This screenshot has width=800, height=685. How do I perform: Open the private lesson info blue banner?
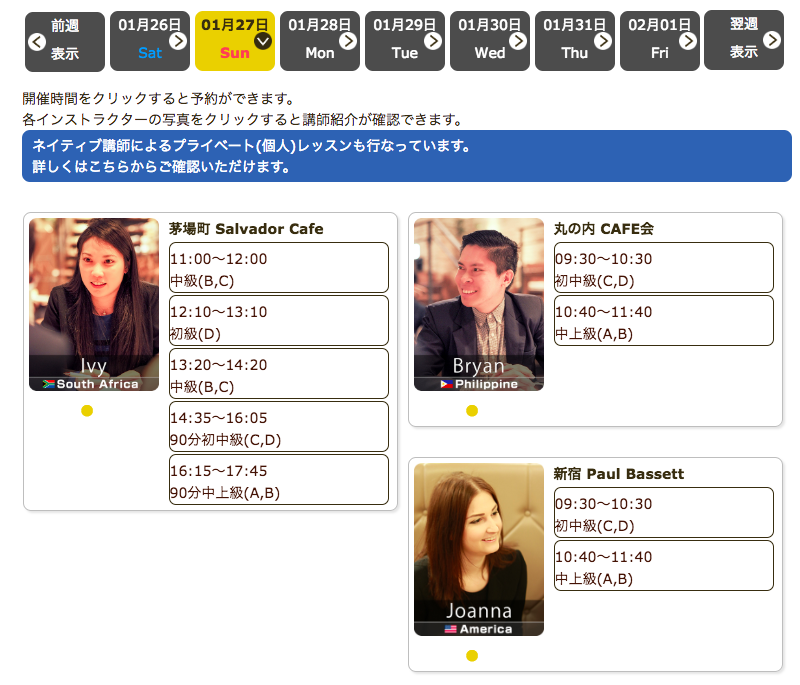point(406,156)
